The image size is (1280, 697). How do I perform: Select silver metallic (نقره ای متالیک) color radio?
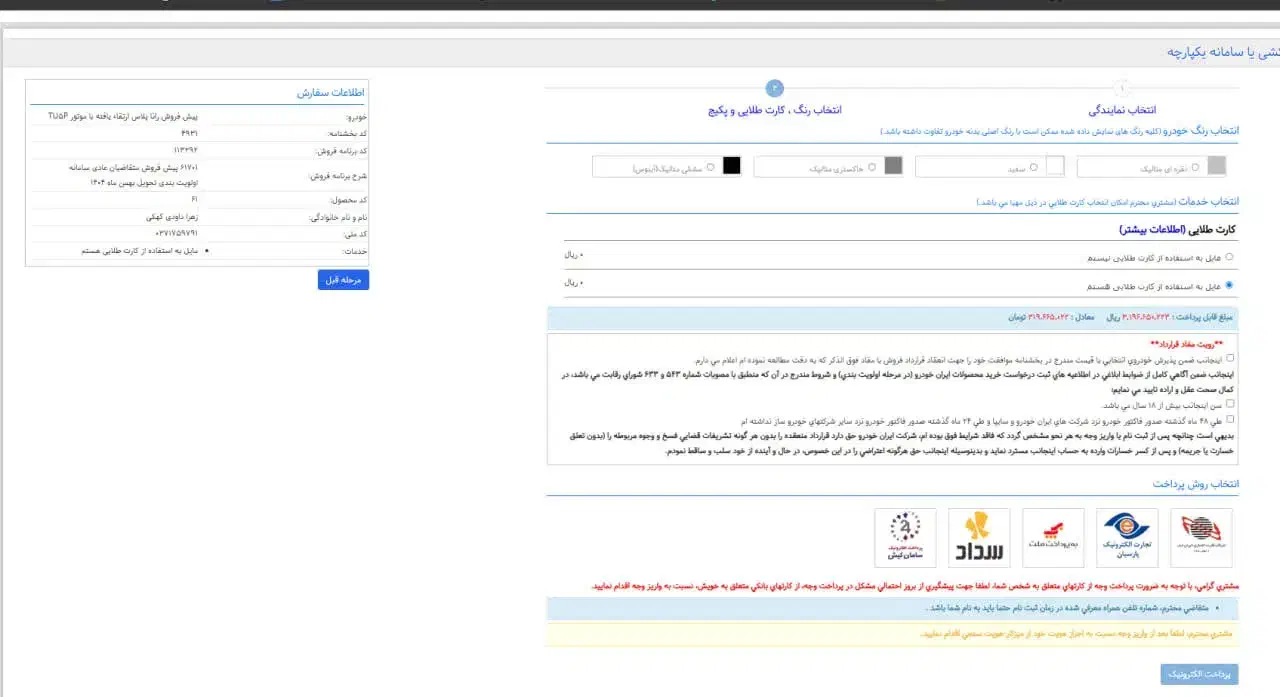tap(1195, 167)
